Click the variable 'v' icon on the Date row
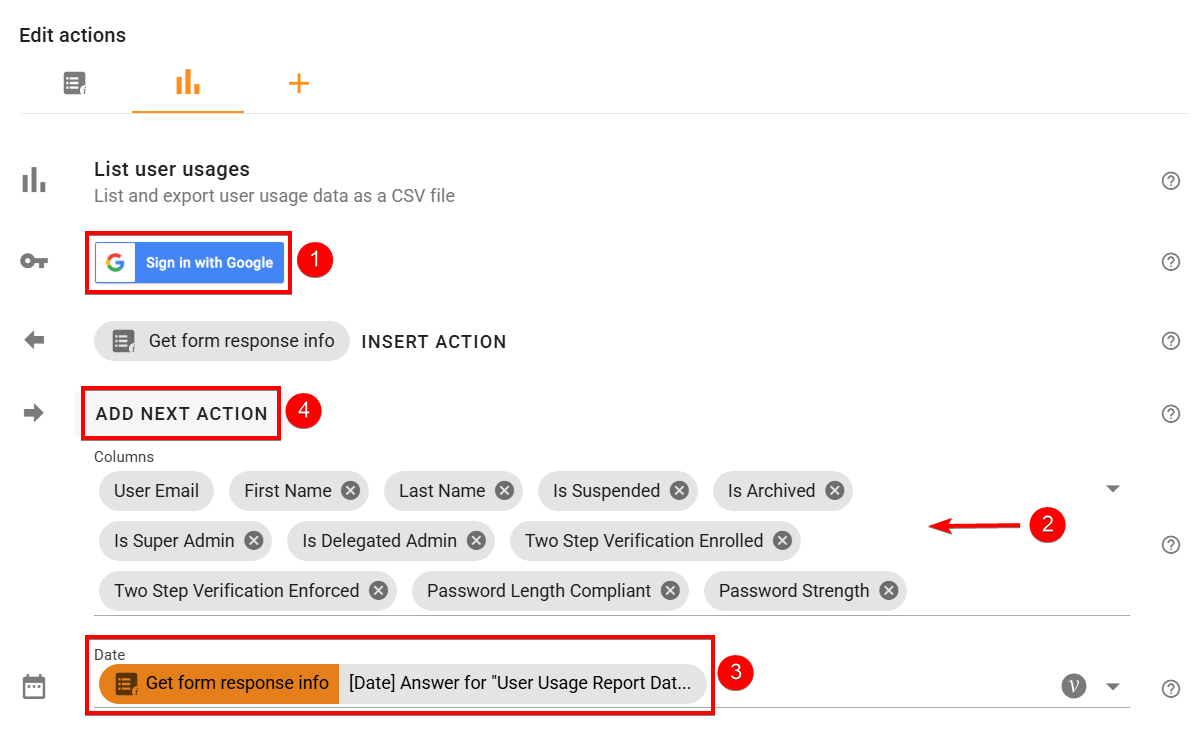This screenshot has height=740, width=1202. 1073,686
